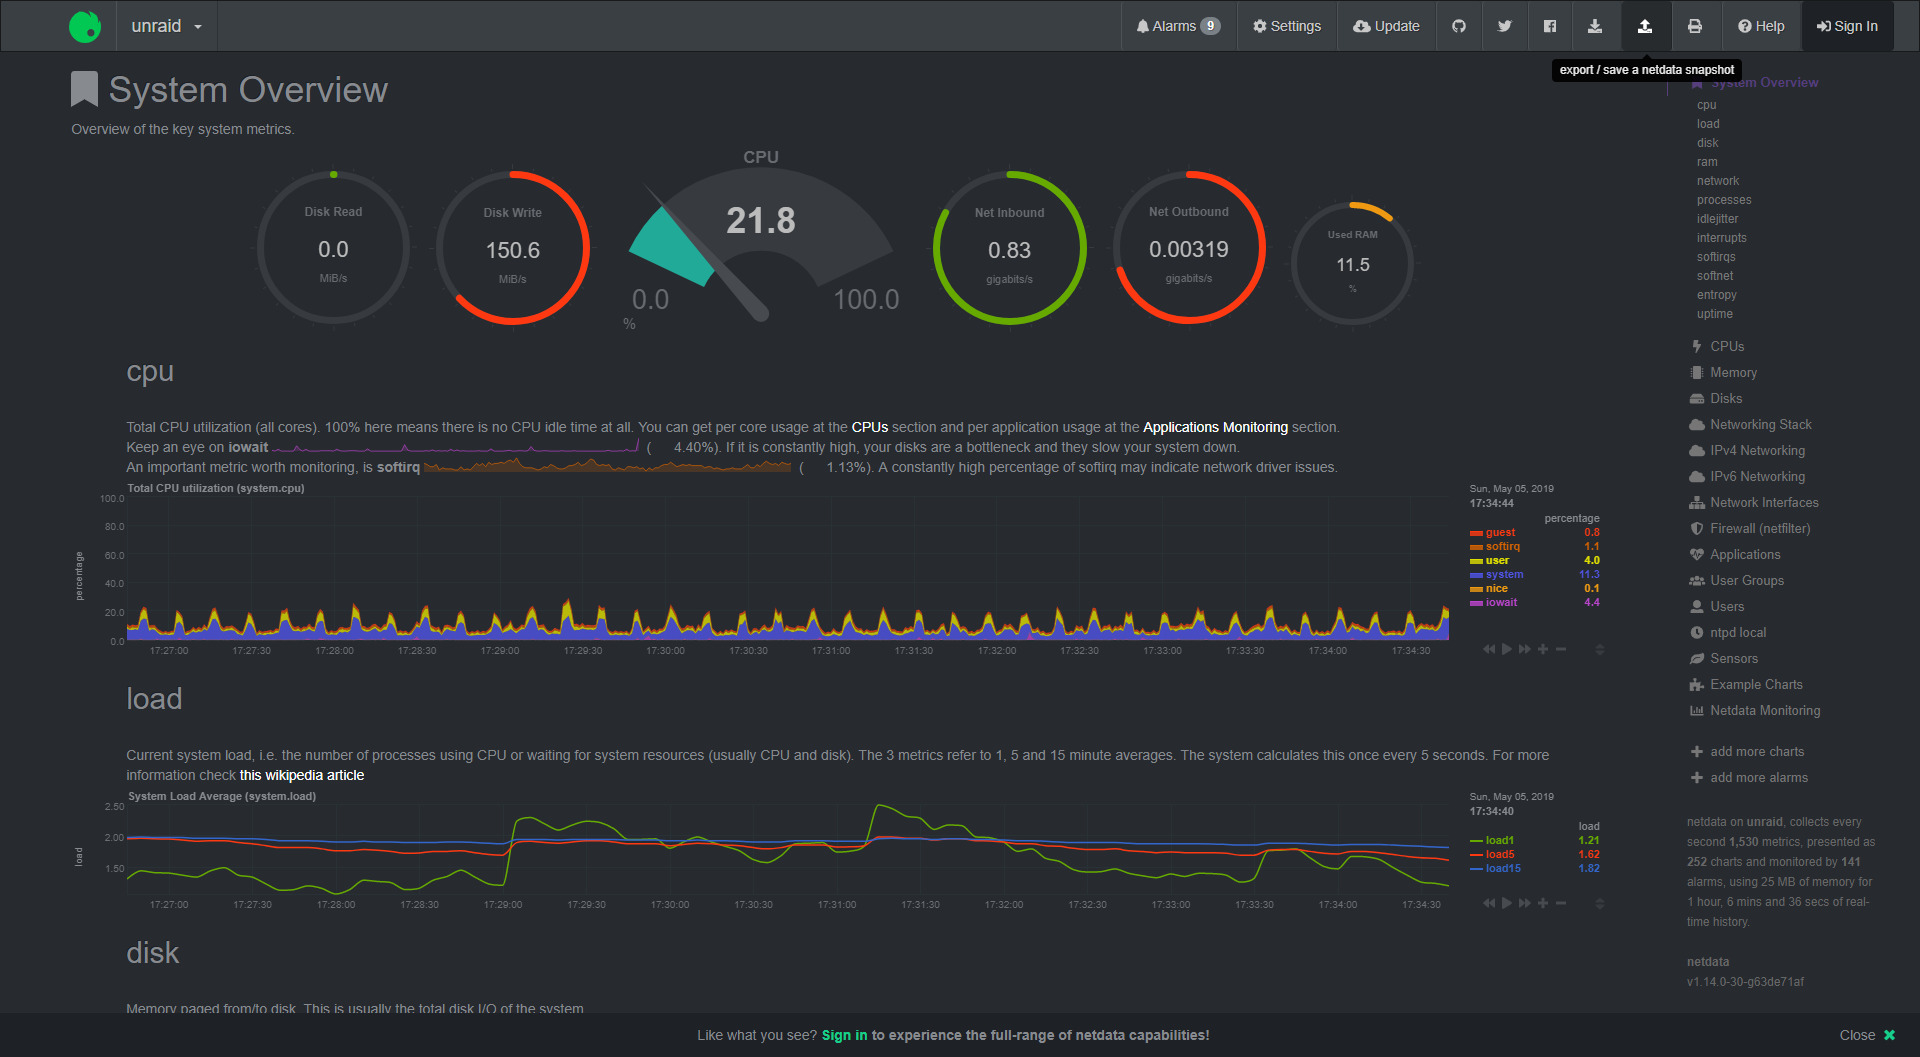
Task: Click the Twitter icon in navbar
Action: [x=1504, y=26]
